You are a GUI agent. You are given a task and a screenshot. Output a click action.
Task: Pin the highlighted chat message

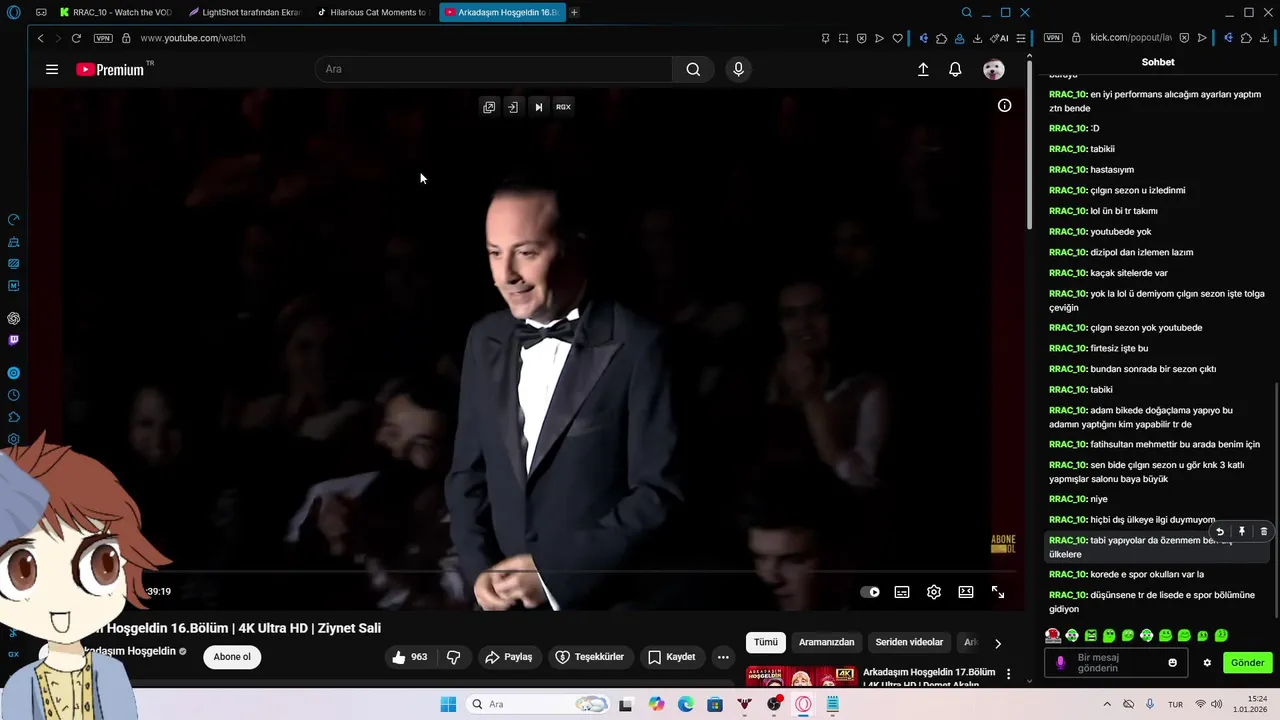coord(1241,532)
